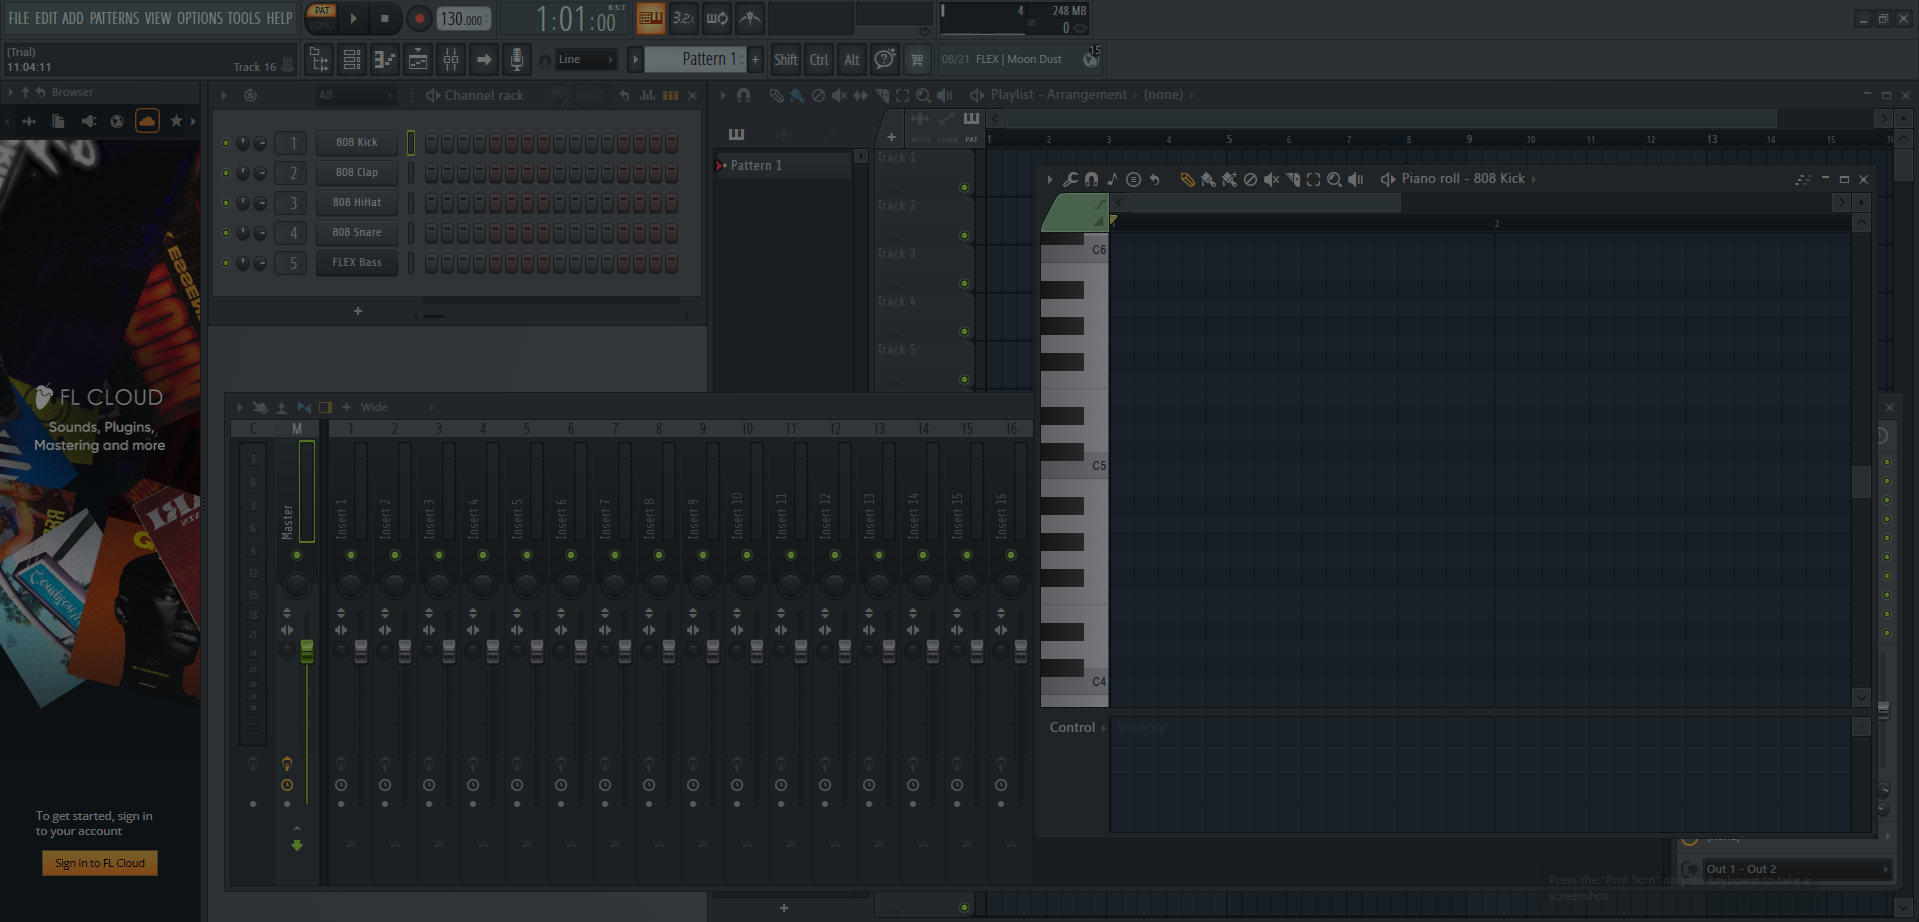Stop playback with the Stop button
The width and height of the screenshot is (1919, 922).
coord(385,18)
